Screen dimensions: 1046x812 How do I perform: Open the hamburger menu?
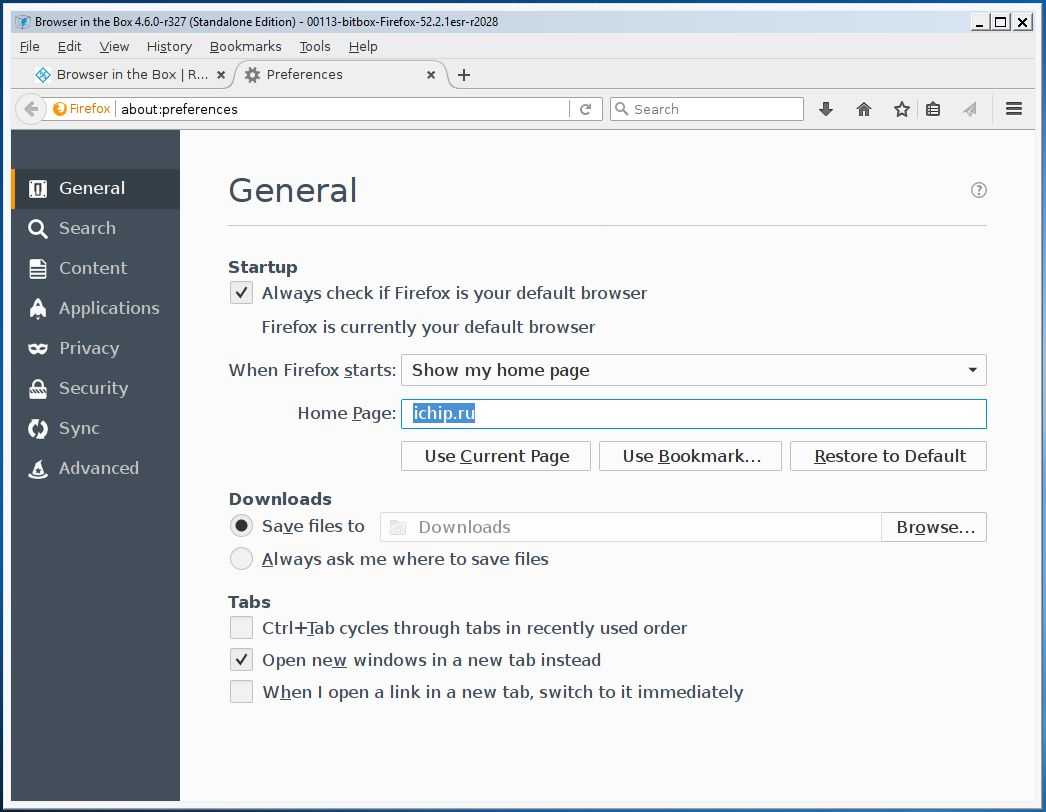(x=1014, y=109)
